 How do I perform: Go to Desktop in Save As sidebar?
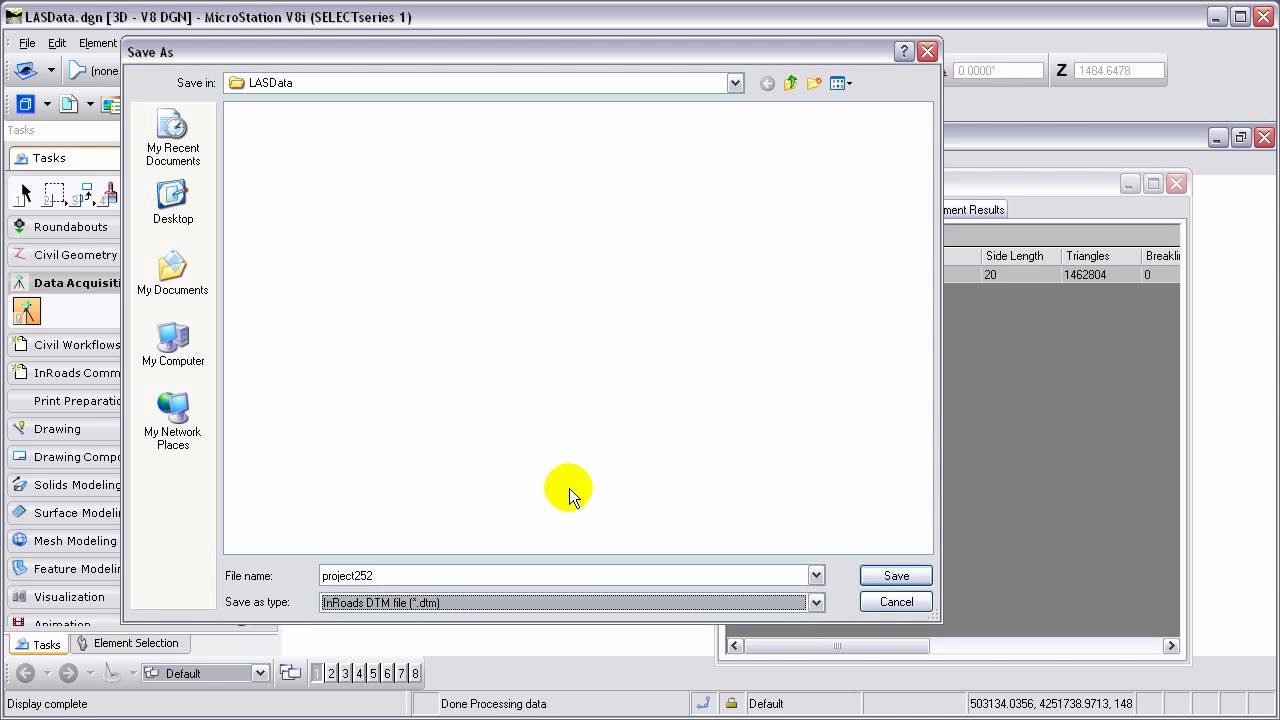[172, 202]
